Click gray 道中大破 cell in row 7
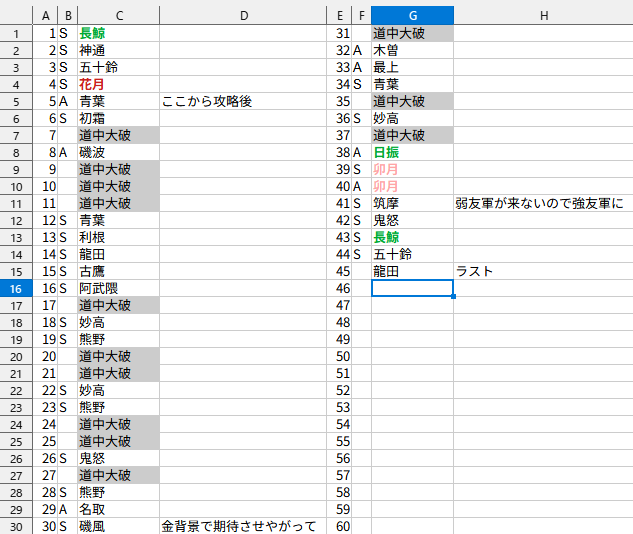The height and width of the screenshot is (534, 633). point(118,135)
